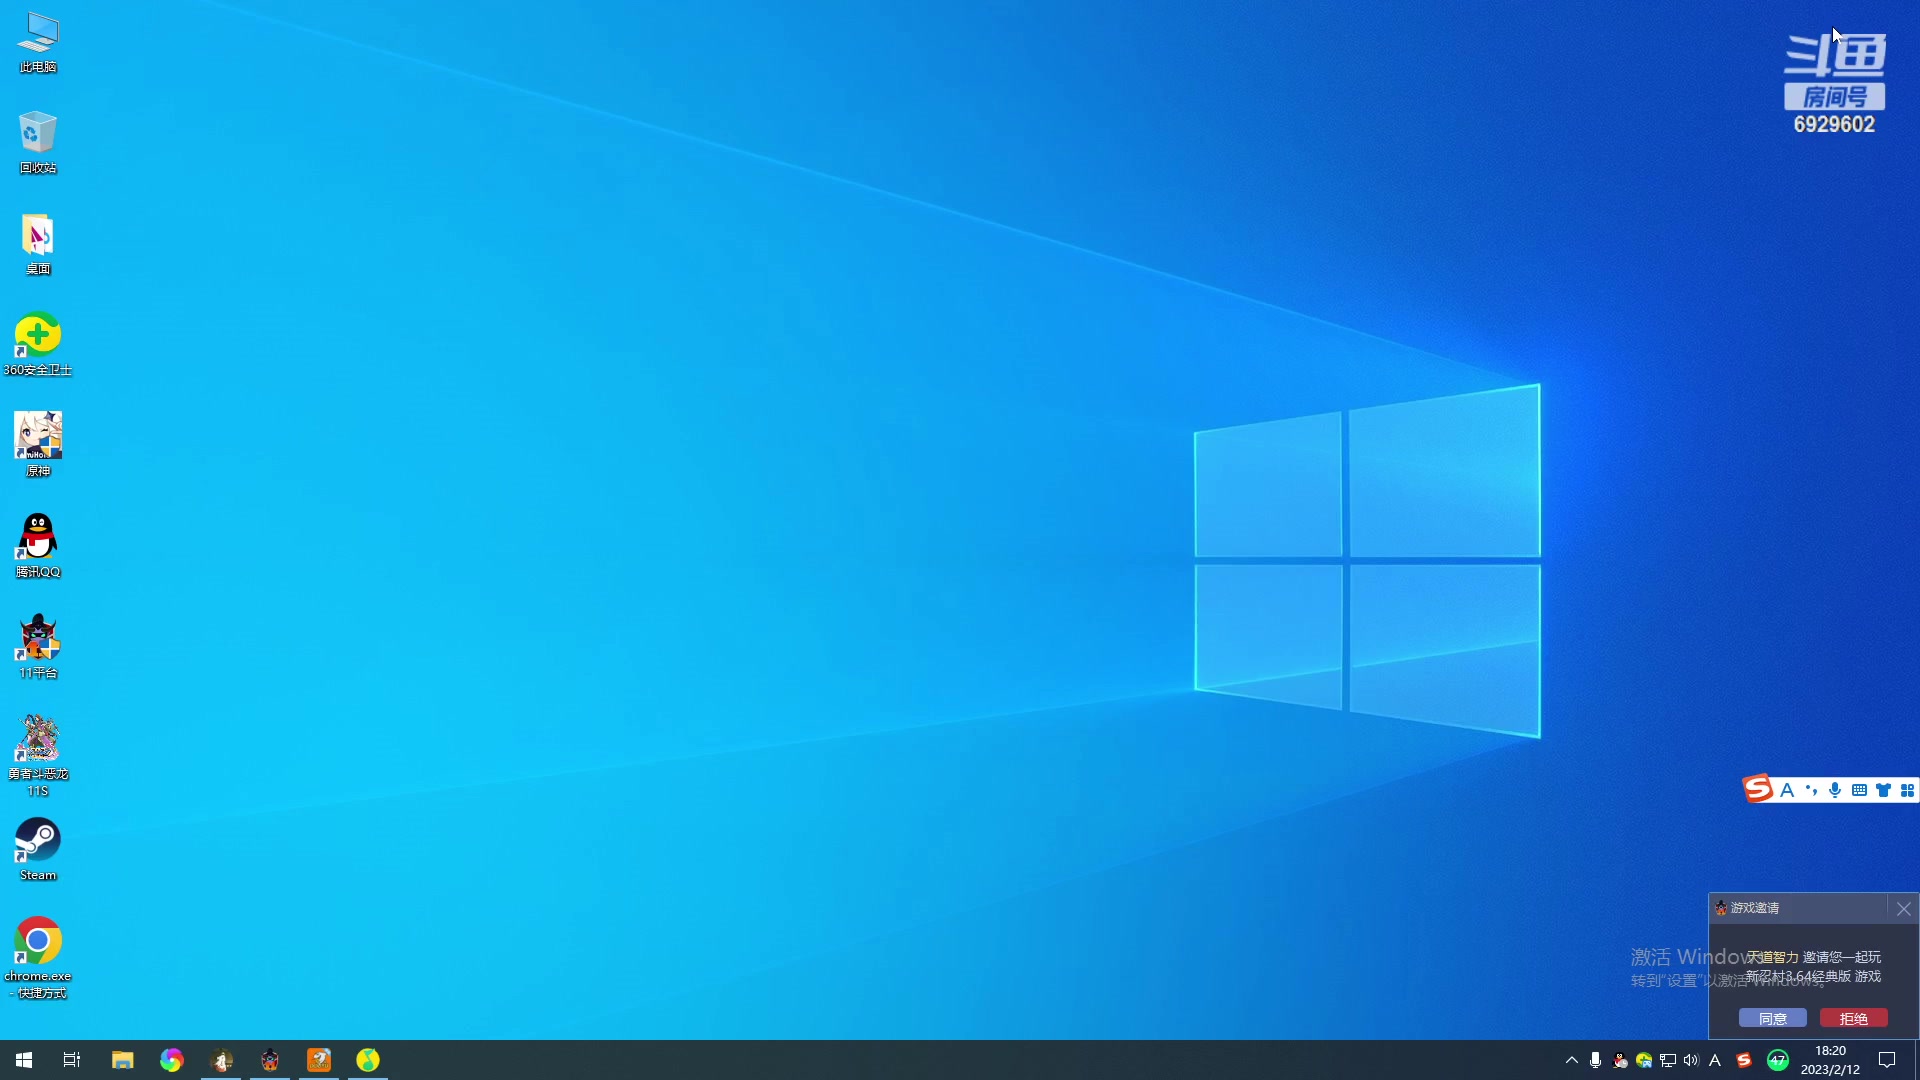This screenshot has width=1920, height=1080.
Task: Open the 此电脑 (This PC) desktop icon
Action: click(x=38, y=42)
